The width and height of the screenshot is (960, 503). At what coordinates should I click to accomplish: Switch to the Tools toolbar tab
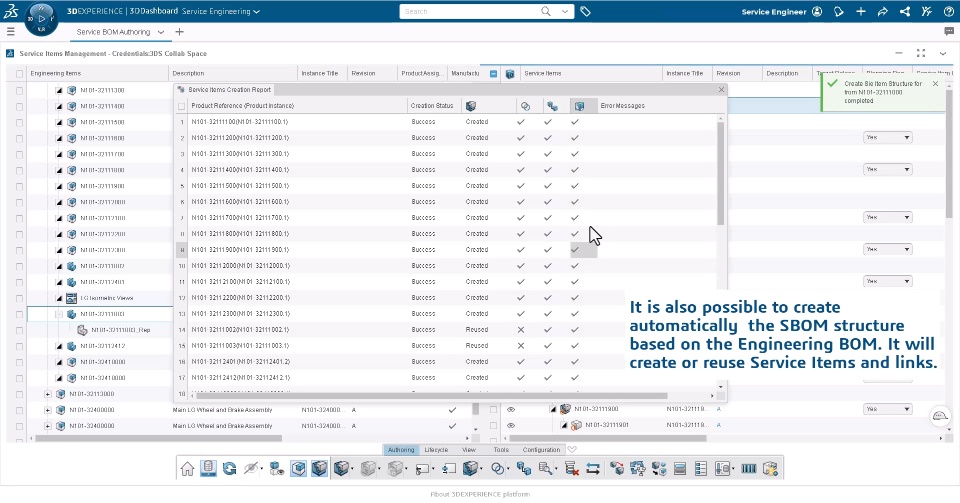point(501,450)
